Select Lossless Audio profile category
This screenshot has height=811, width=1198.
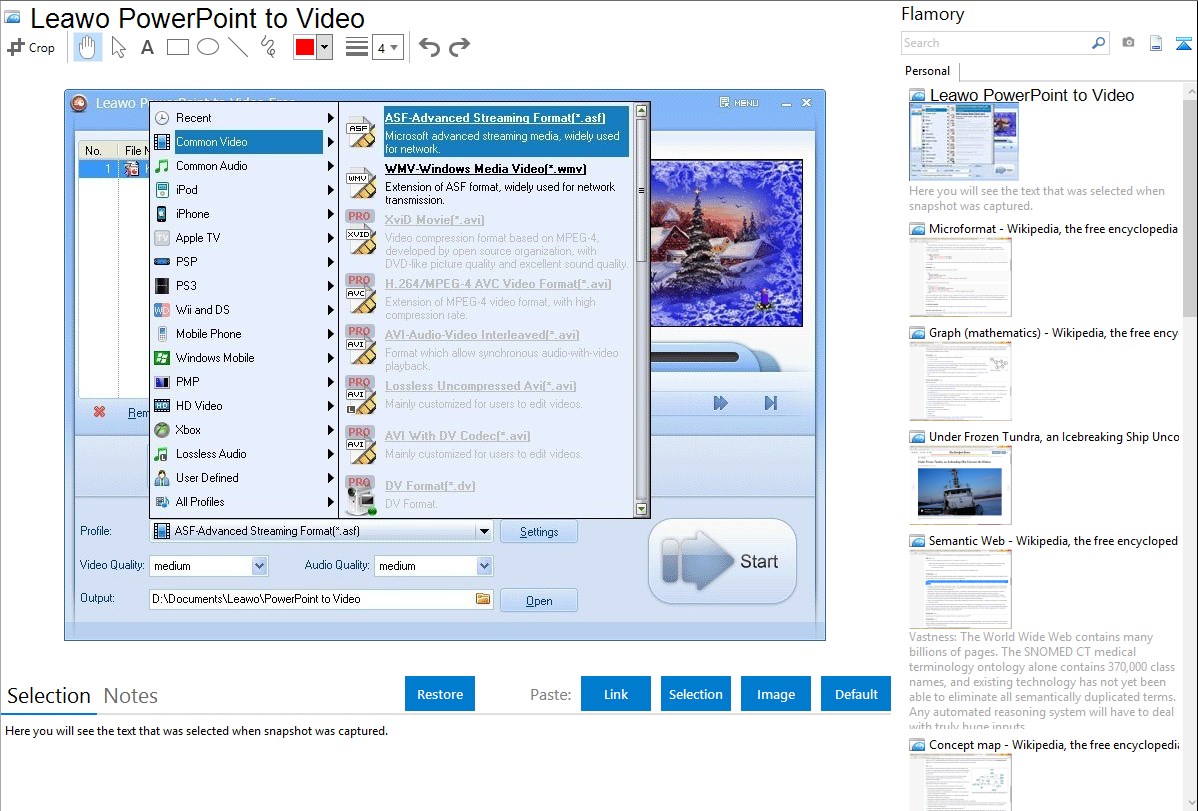[244, 454]
